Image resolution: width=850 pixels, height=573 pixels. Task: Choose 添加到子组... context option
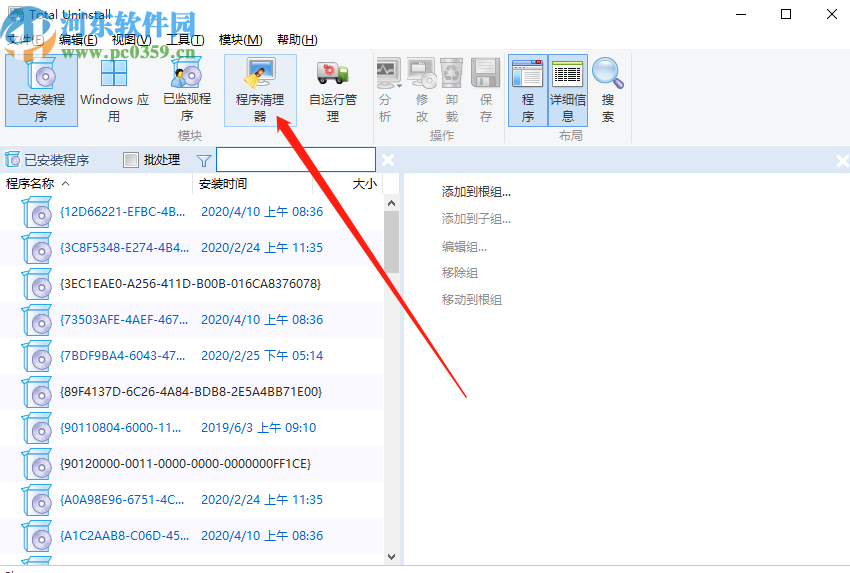point(476,219)
